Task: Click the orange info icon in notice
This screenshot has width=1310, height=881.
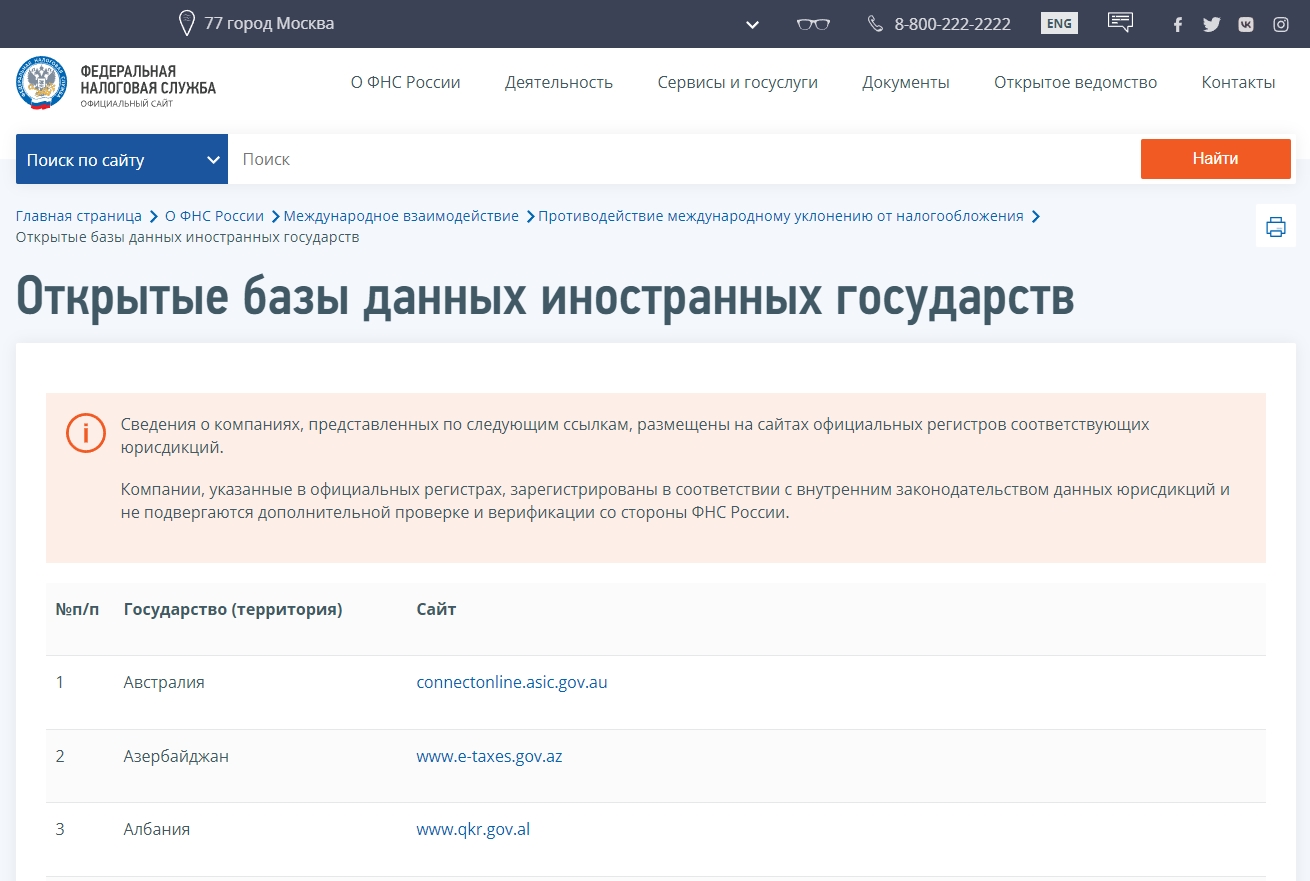Action: click(86, 433)
